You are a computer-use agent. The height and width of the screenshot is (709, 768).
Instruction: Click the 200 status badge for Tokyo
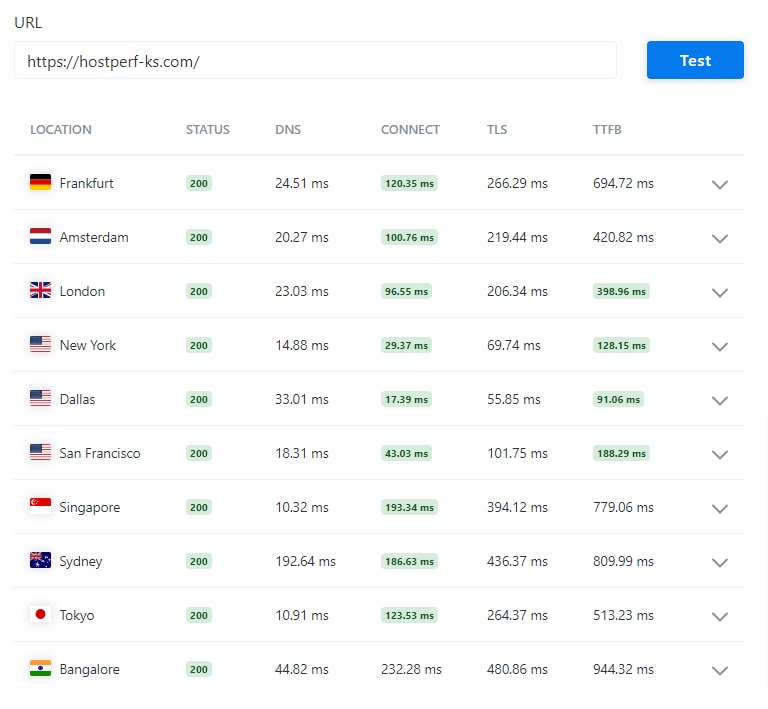tap(198, 615)
